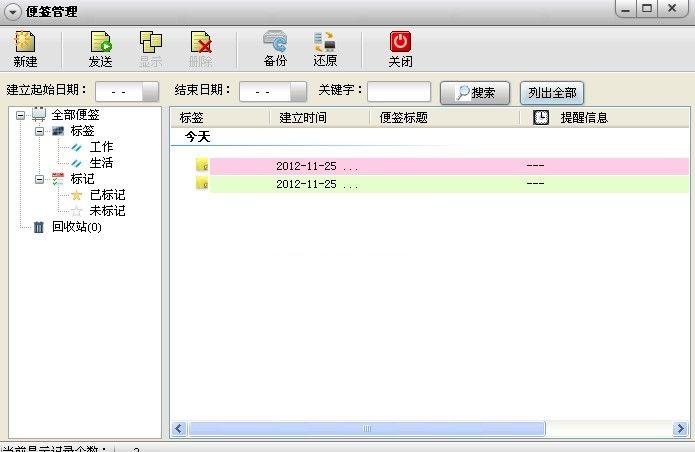Viewport: 695px width, 452px height.
Task: Collapse the 标记 tree node
Action: [40, 179]
